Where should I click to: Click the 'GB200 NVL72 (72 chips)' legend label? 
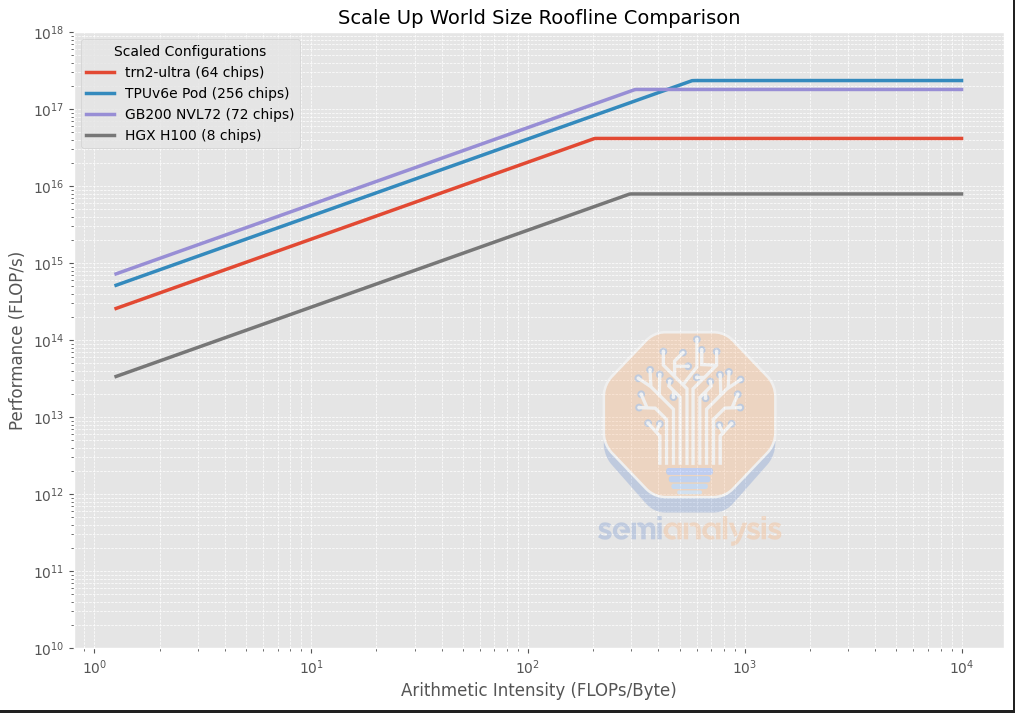point(209,114)
